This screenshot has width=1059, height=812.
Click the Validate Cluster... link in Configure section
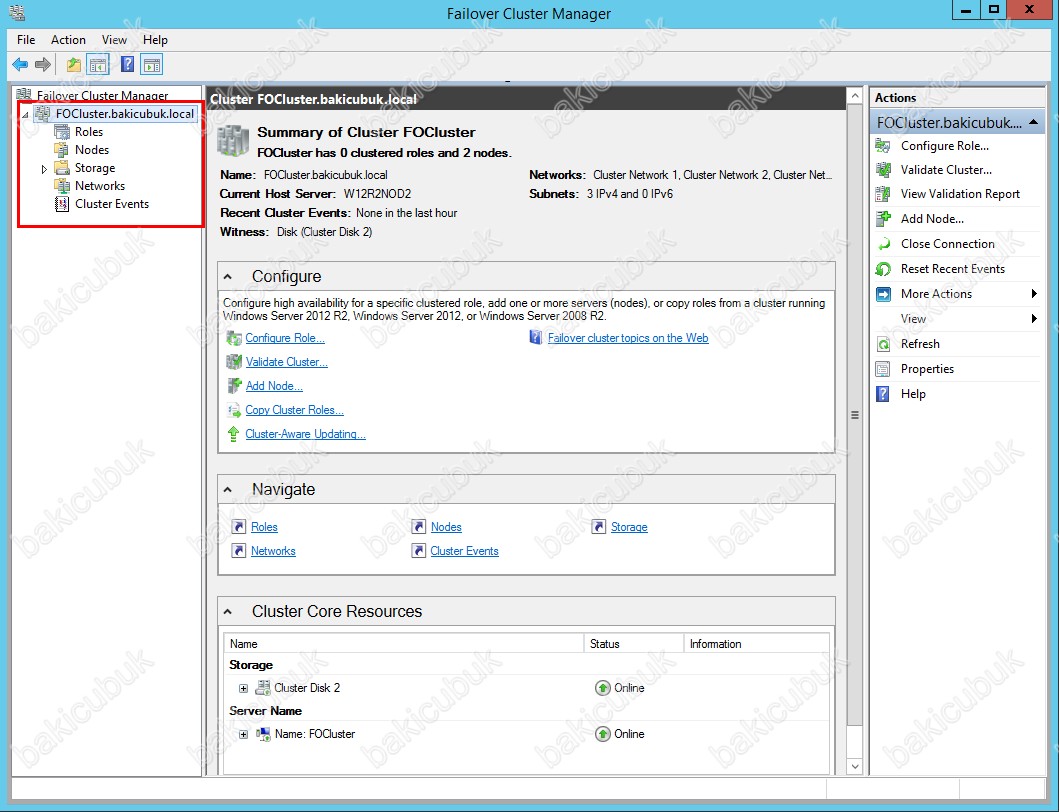coord(286,362)
